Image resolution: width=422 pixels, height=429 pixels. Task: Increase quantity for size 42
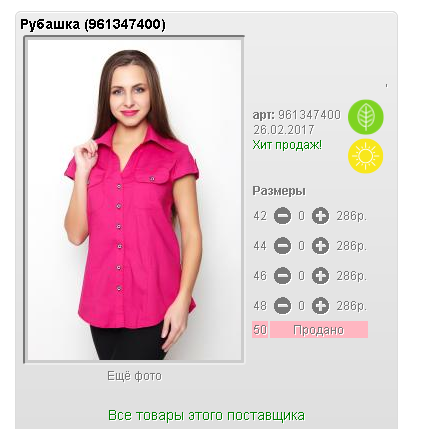click(320, 216)
